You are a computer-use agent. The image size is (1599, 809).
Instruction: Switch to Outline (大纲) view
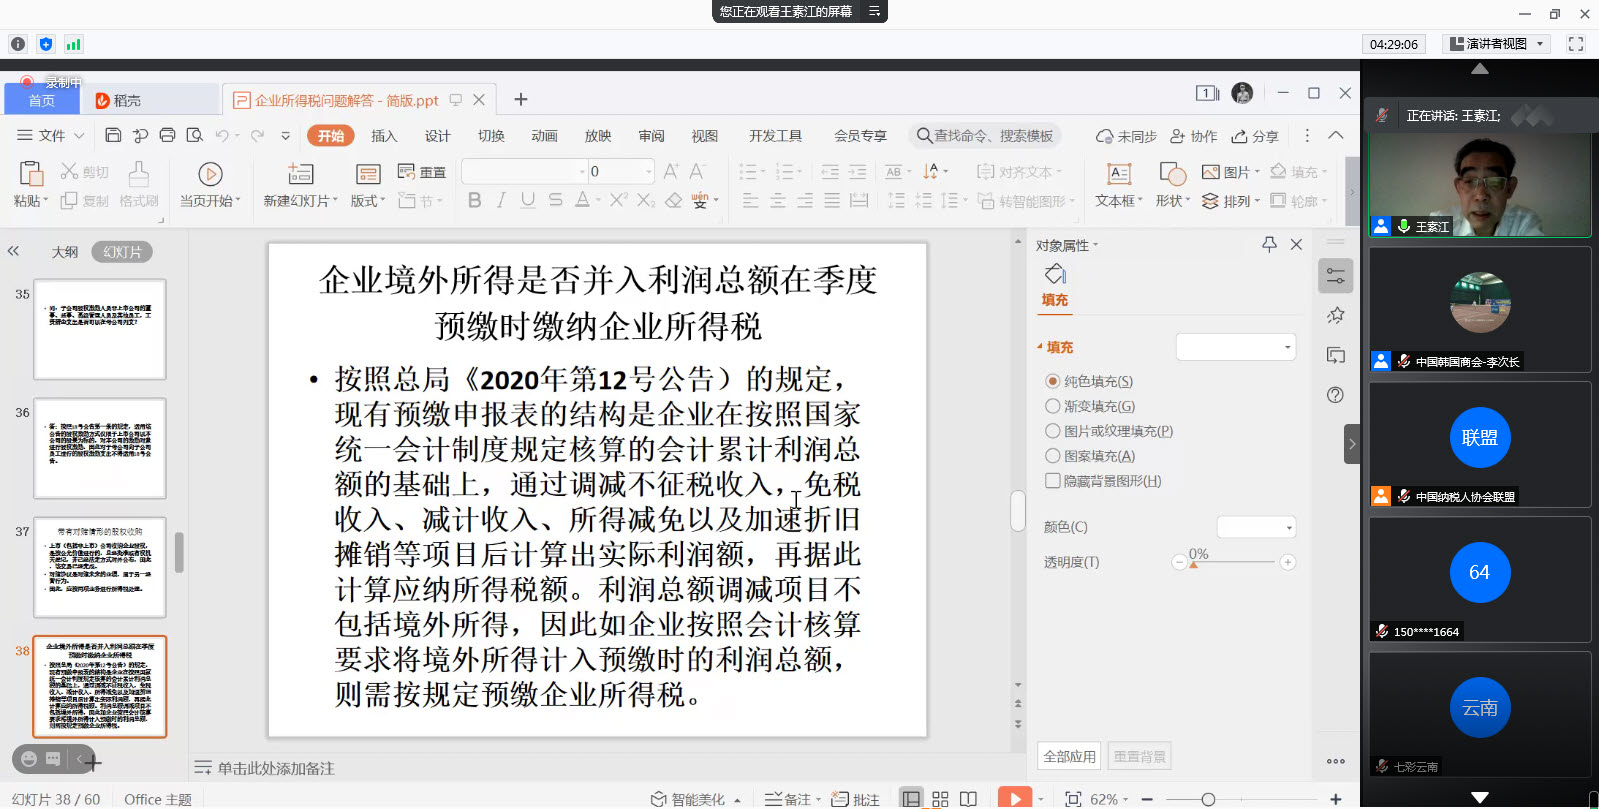click(65, 252)
